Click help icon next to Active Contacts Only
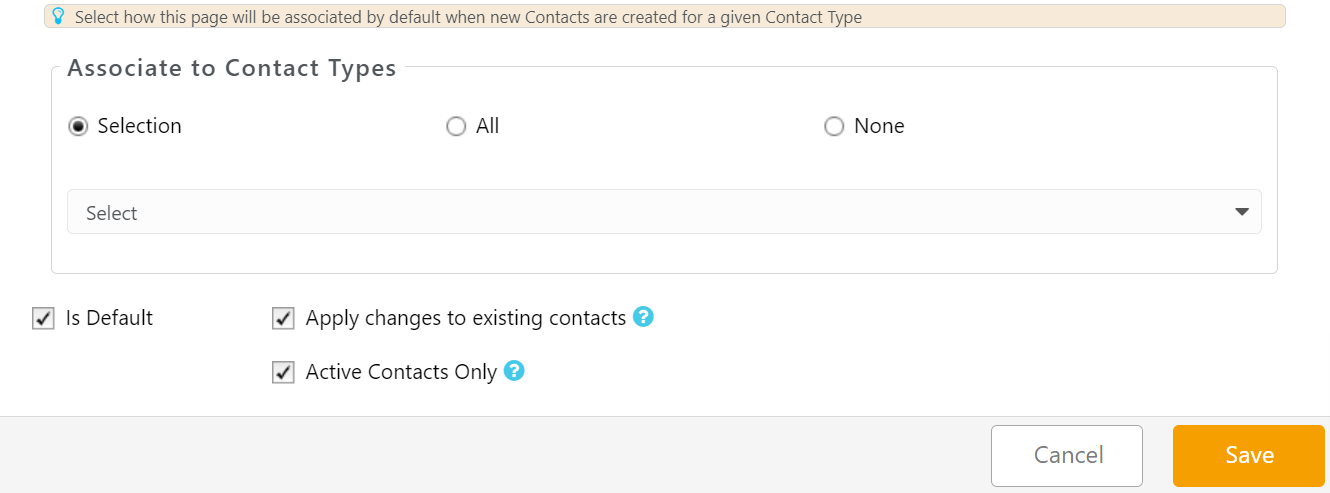This screenshot has height=493, width=1330. tap(514, 371)
